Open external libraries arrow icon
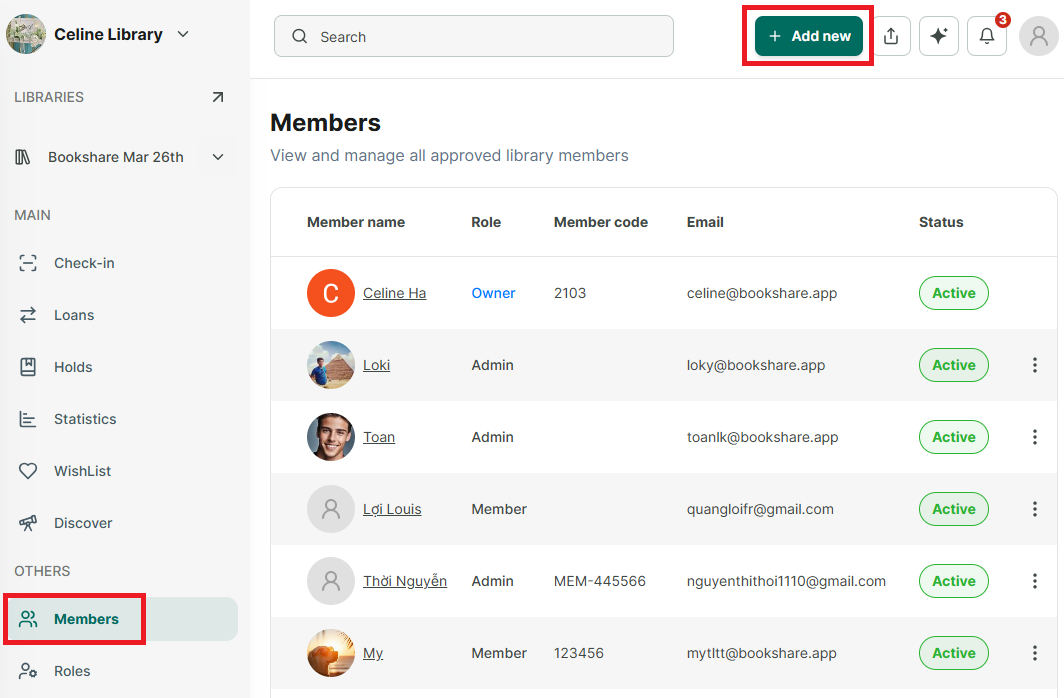1064x698 pixels. point(217,97)
